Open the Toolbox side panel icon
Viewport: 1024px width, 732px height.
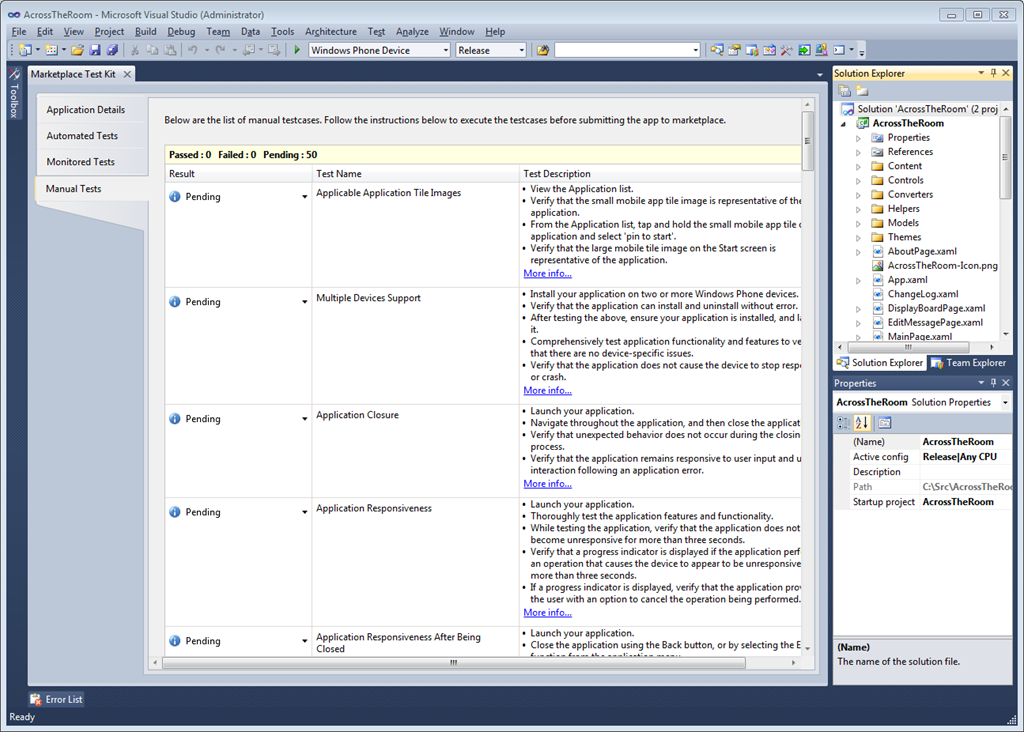tap(13, 95)
